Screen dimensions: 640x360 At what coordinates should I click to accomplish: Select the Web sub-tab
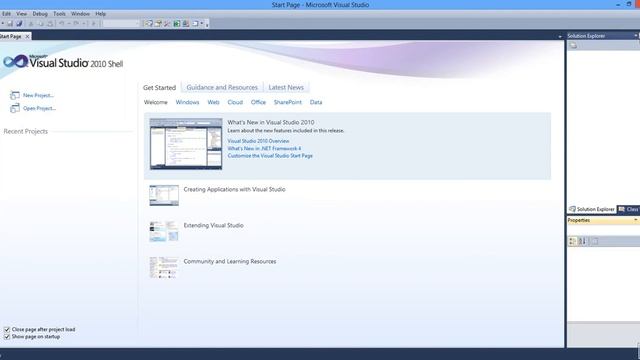[213, 102]
